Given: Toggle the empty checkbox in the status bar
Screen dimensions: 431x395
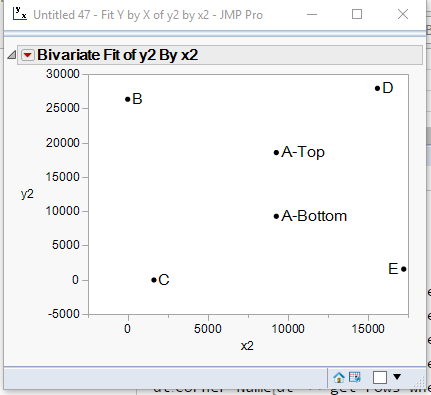Looking at the screenshot, I should [x=380, y=378].
